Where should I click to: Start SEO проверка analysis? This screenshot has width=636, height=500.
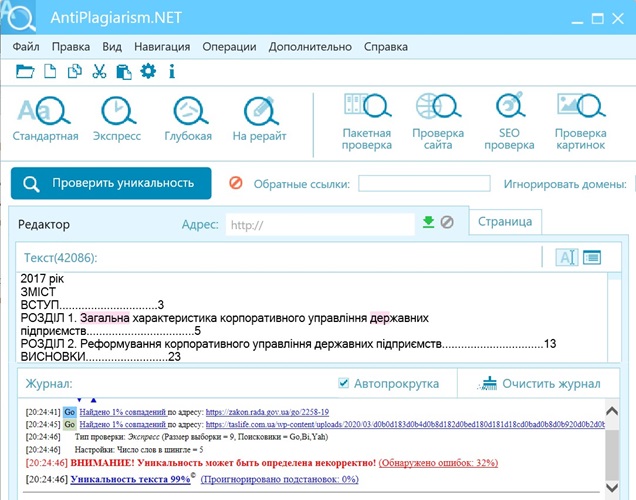click(509, 122)
